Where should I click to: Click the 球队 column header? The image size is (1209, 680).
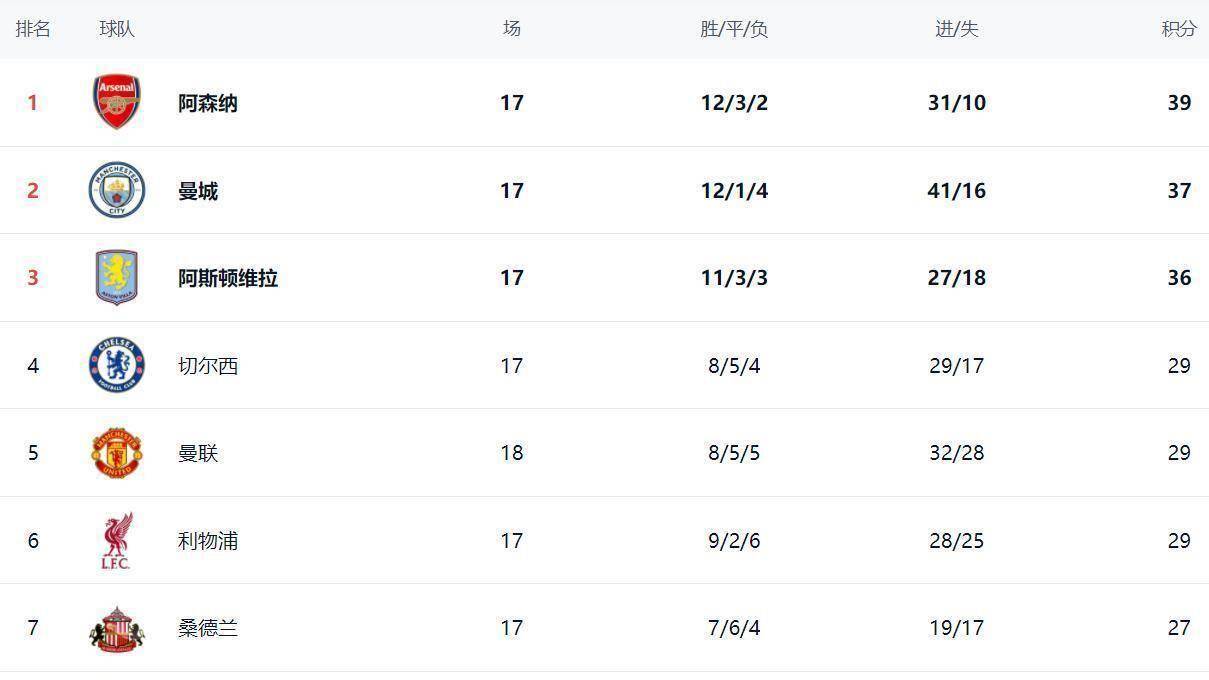pos(117,29)
